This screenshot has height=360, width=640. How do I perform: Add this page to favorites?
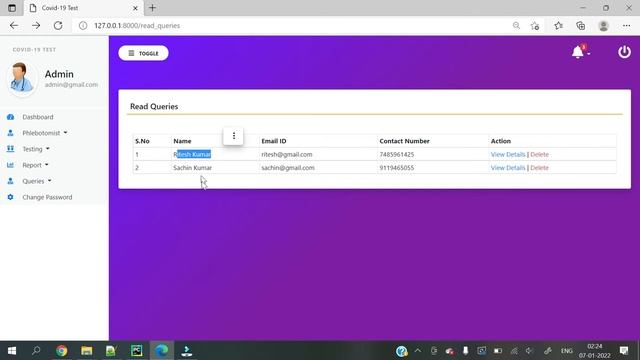(x=535, y=26)
